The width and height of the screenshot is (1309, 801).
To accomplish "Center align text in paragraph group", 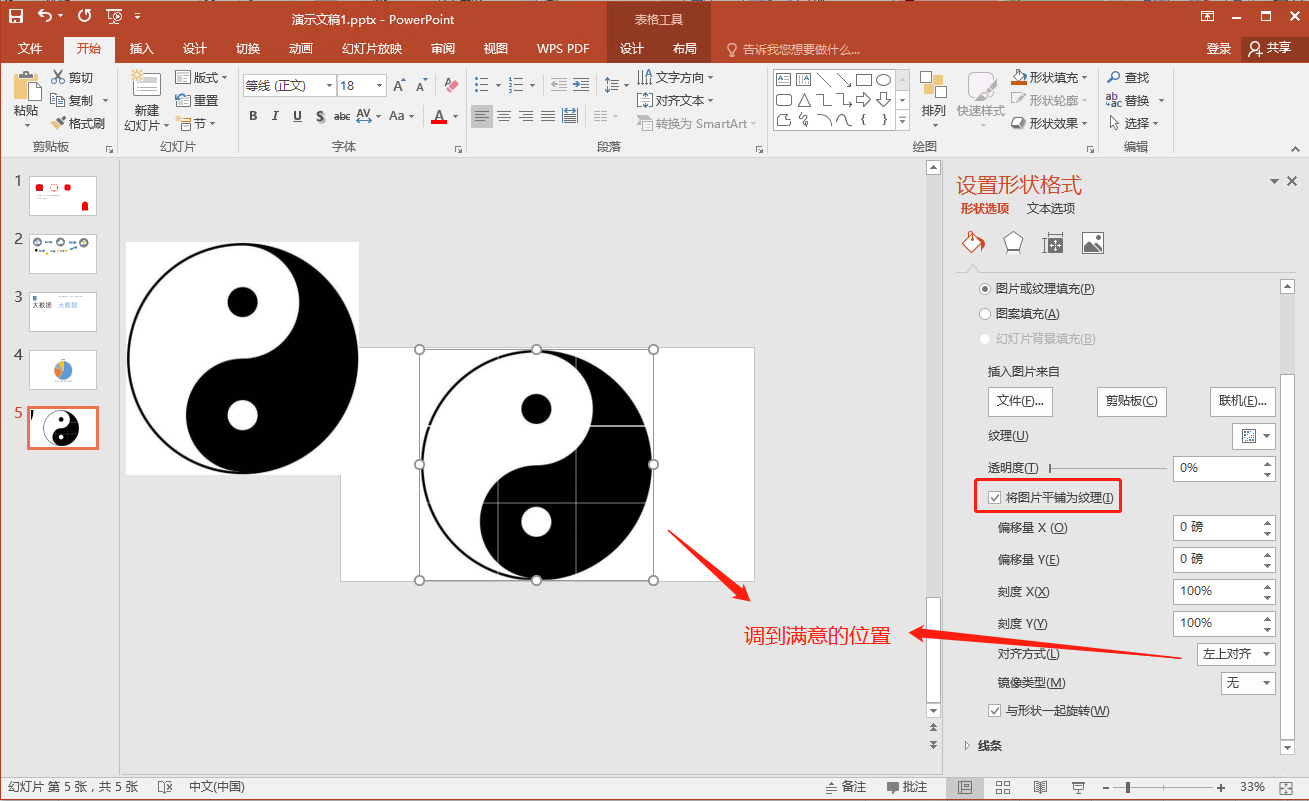I will point(504,117).
